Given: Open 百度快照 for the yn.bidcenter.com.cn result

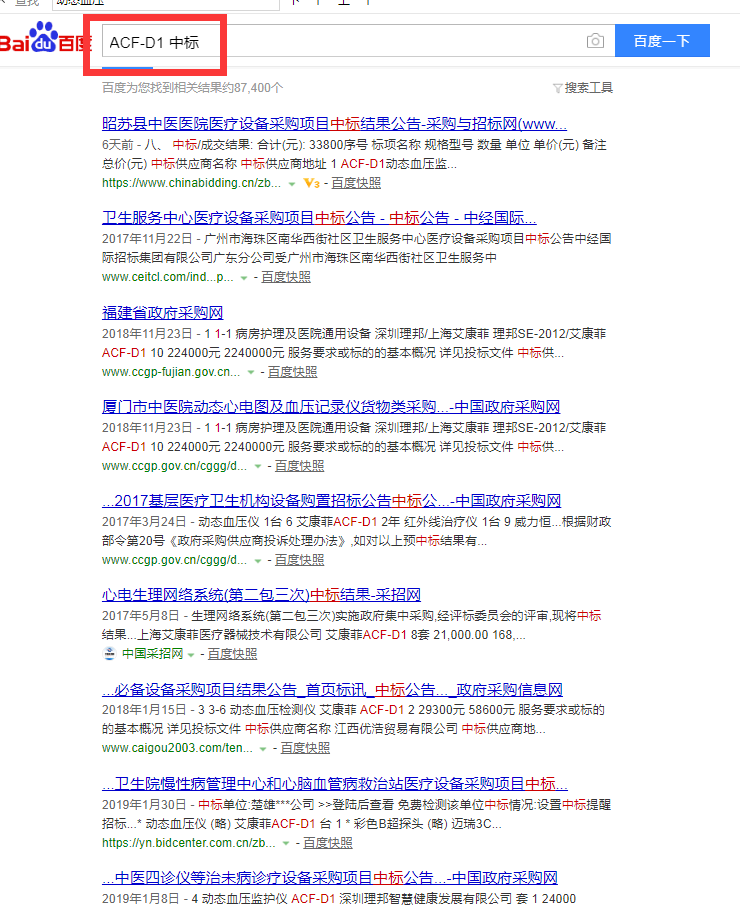Looking at the screenshot, I should 327,843.
